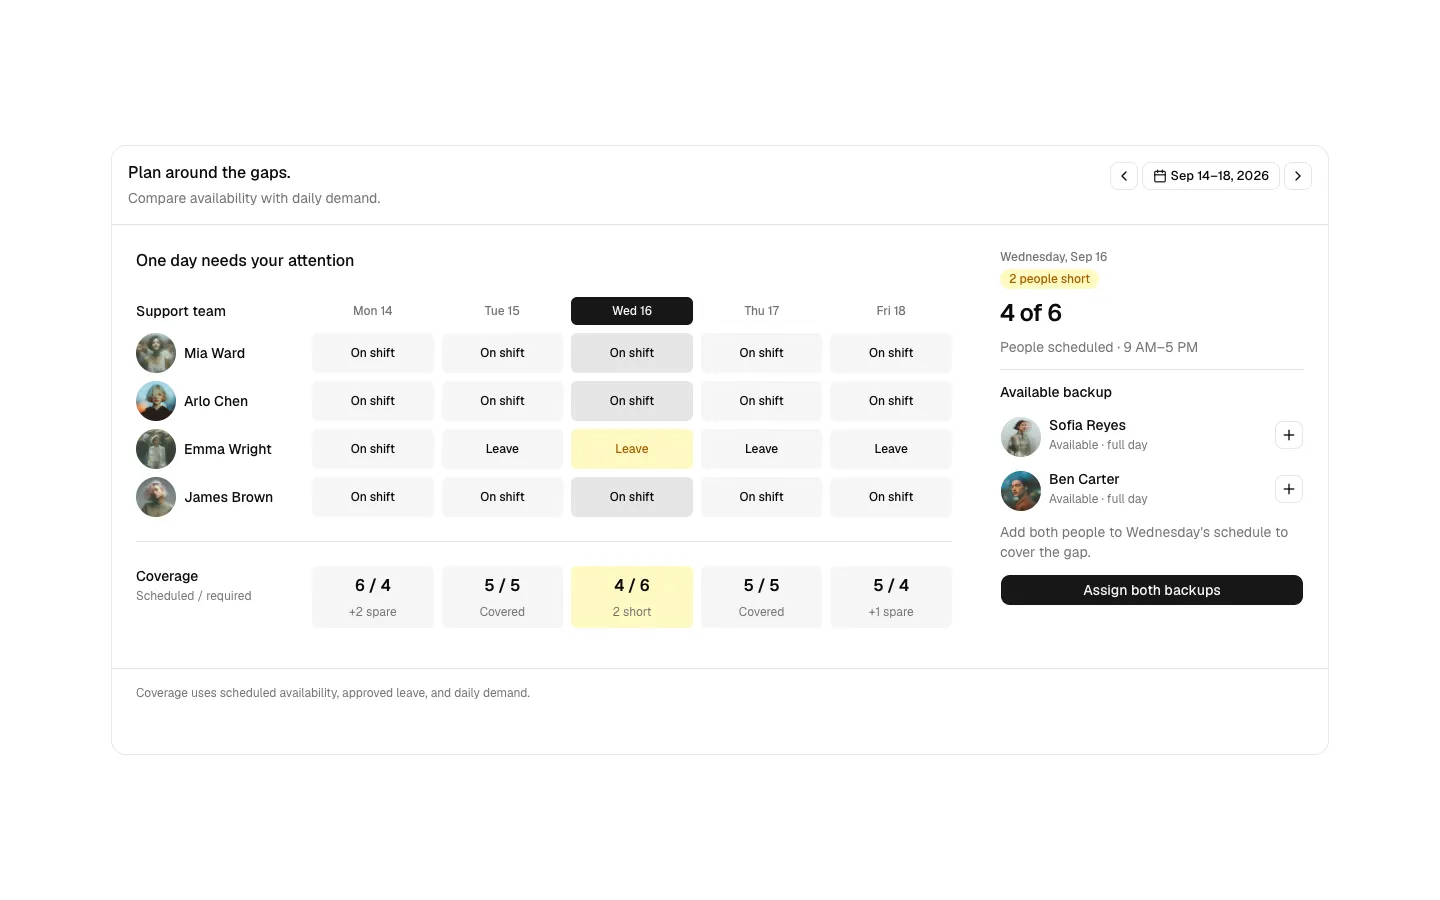Image resolution: width=1440 pixels, height=900 pixels.
Task: Click Emma Wright's Tuesday Leave cell
Action: pos(502,449)
